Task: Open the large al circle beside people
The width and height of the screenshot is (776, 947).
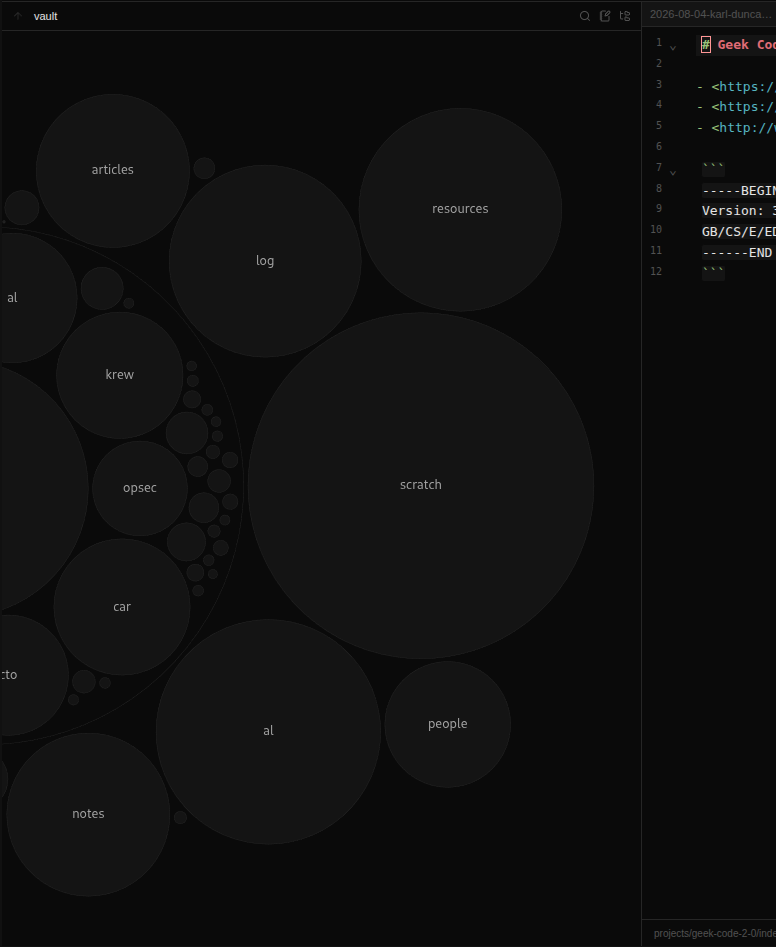Action: [269, 731]
